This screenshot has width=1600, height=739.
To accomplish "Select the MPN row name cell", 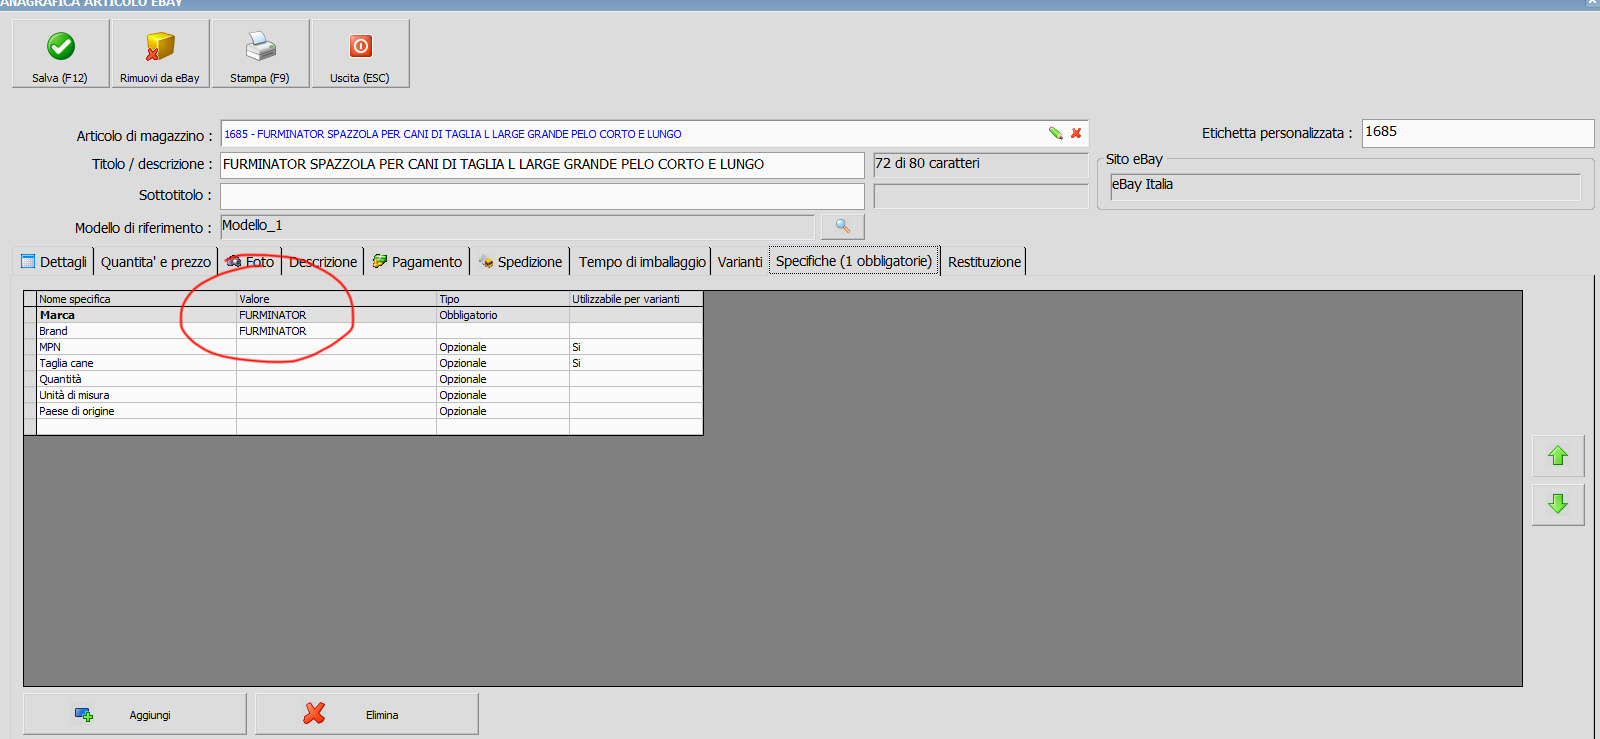I will pyautogui.click(x=136, y=347).
